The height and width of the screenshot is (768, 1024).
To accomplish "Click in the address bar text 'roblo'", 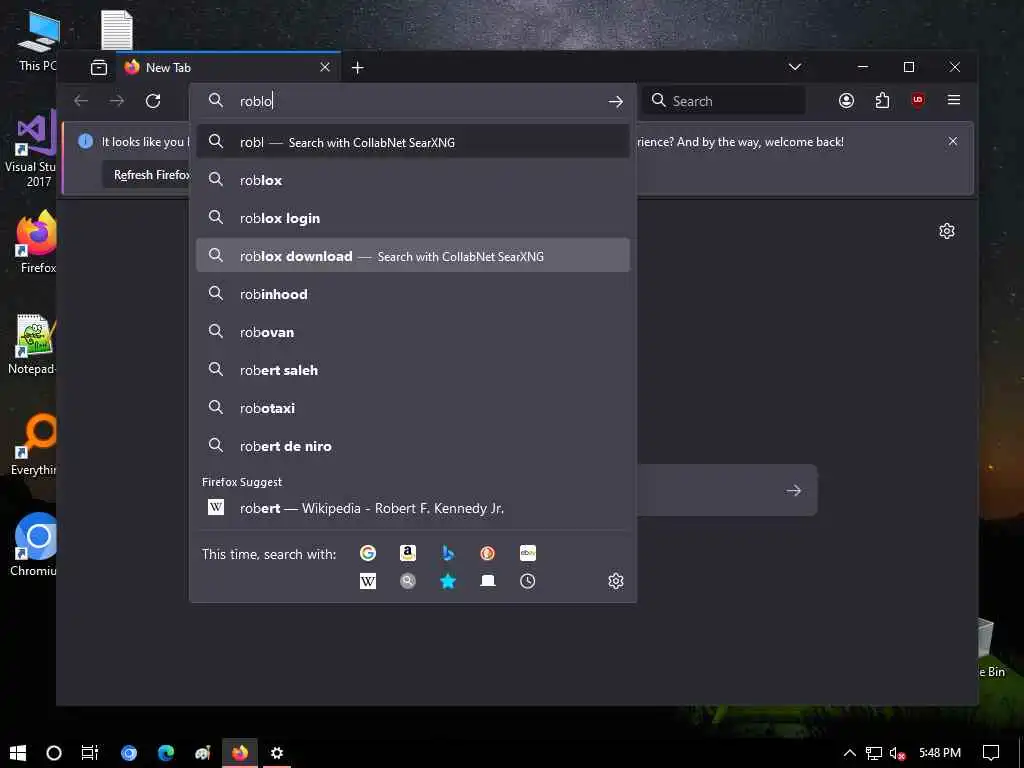I will tap(256, 101).
